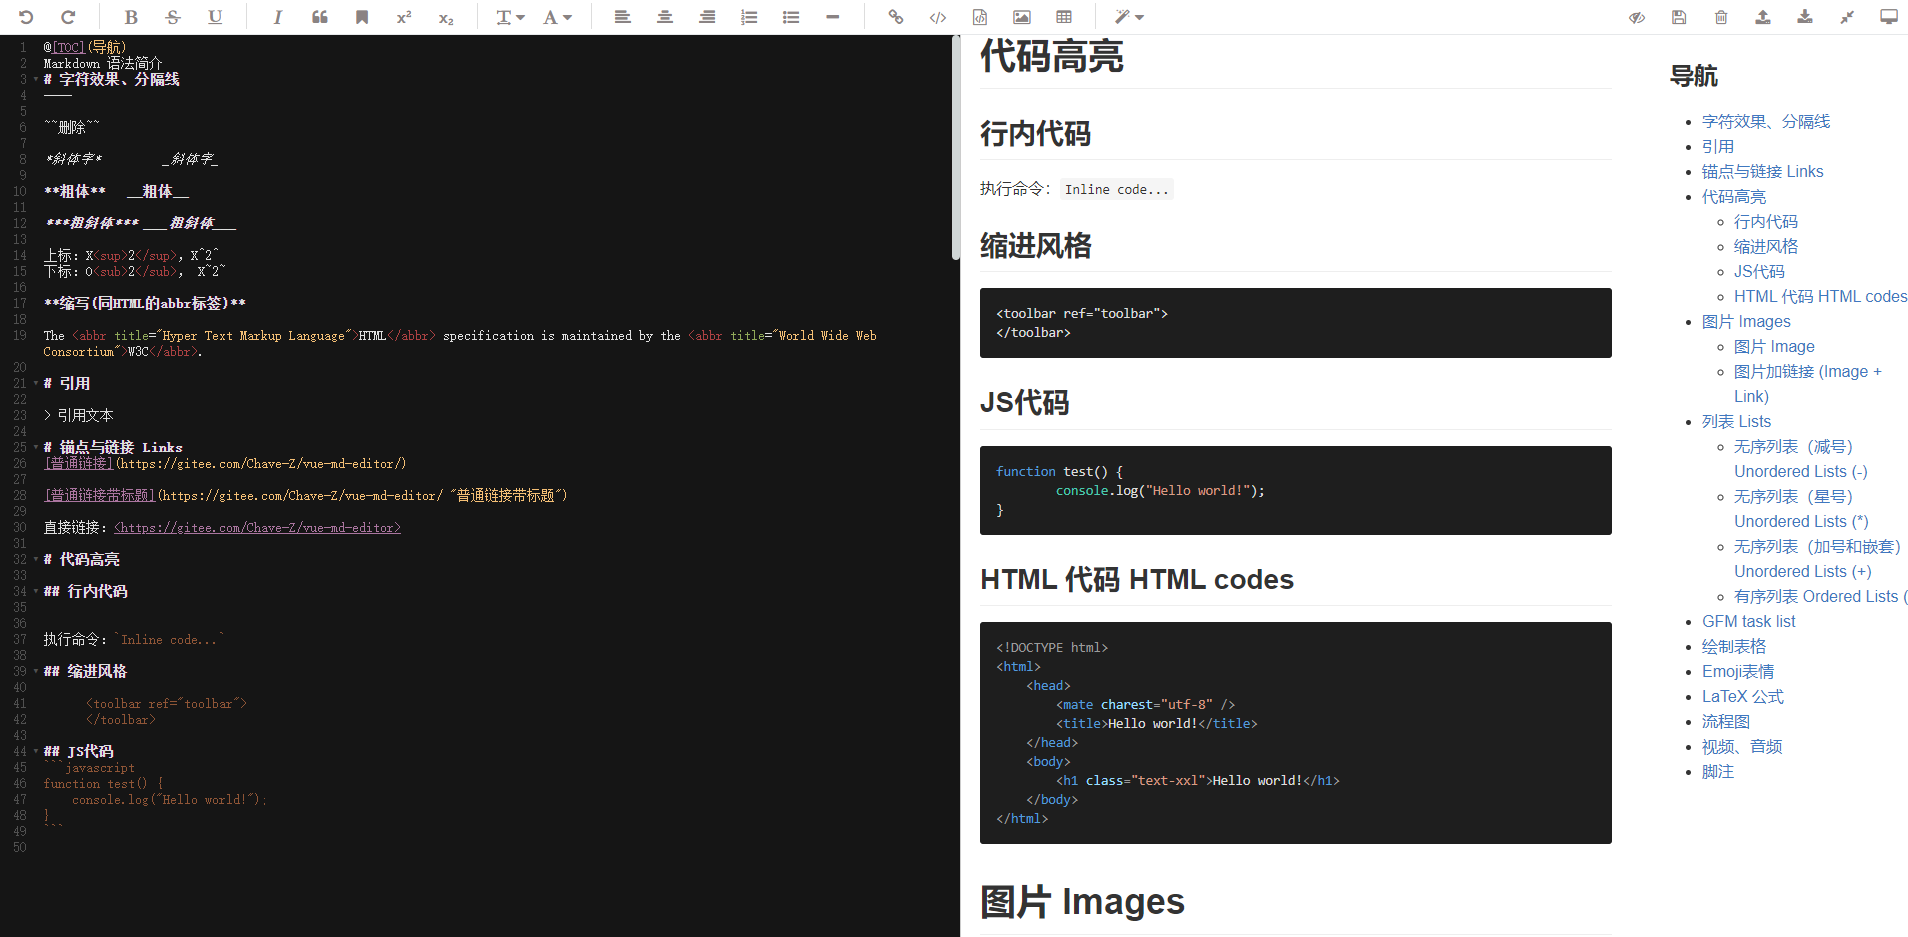
Task: Open 'LaTeX 公式' navigation entry
Action: (1743, 696)
